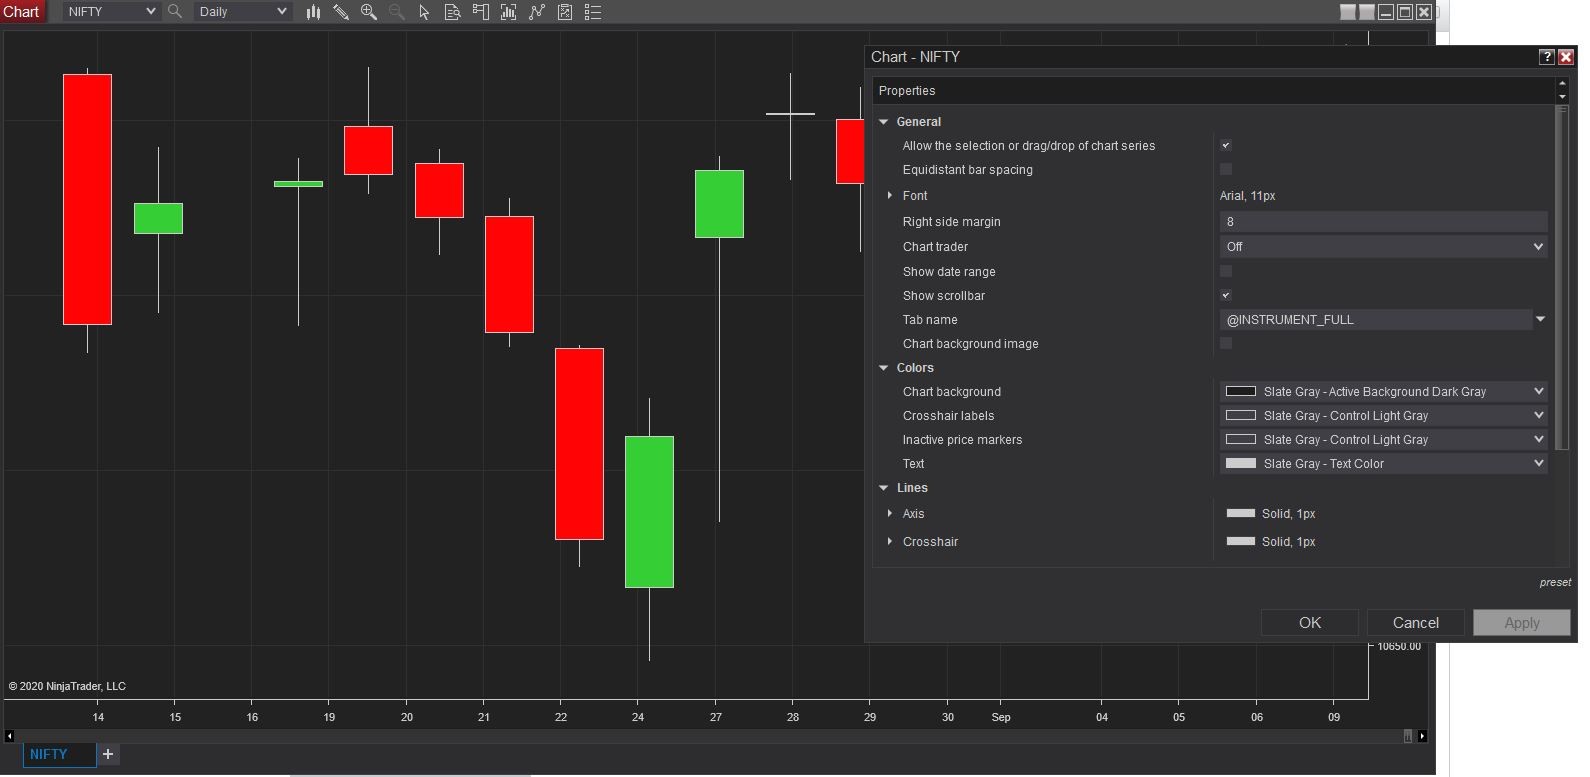This screenshot has width=1590, height=777.
Task: Click the help question mark in the dialog
Action: pos(1547,57)
